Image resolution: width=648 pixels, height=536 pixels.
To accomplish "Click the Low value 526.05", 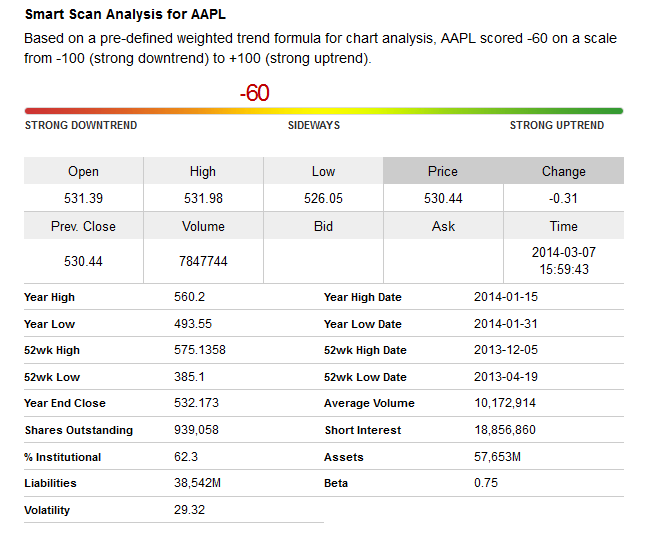I will 323,198.
